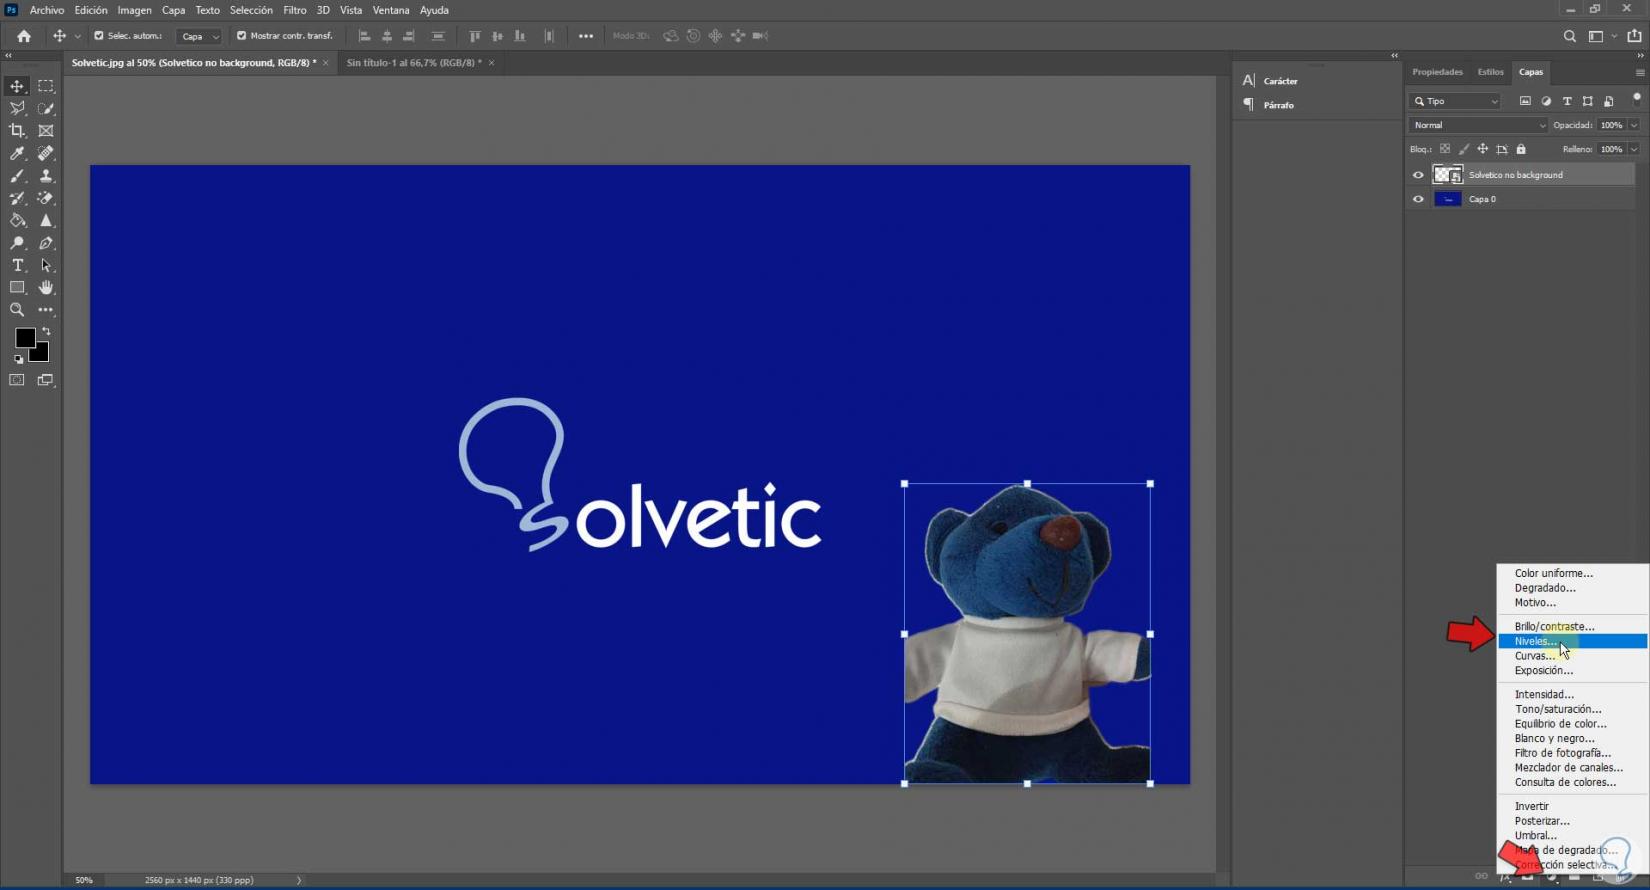Select the Rectangular Marquee tool
This screenshot has height=890, width=1650.
pyautogui.click(x=46, y=86)
